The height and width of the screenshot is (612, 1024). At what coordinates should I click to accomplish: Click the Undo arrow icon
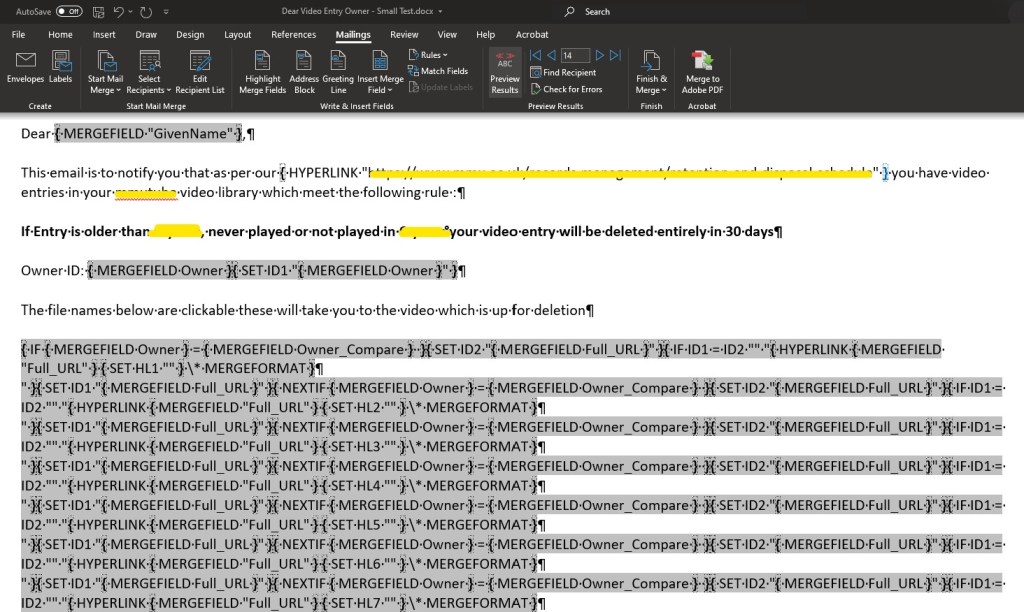[119, 12]
